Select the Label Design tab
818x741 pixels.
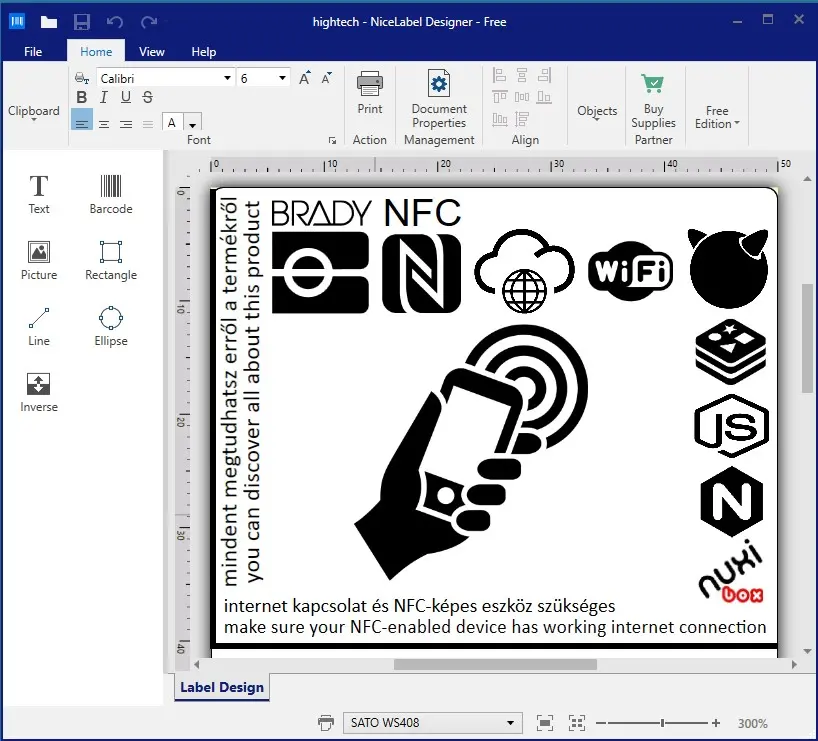pos(222,687)
